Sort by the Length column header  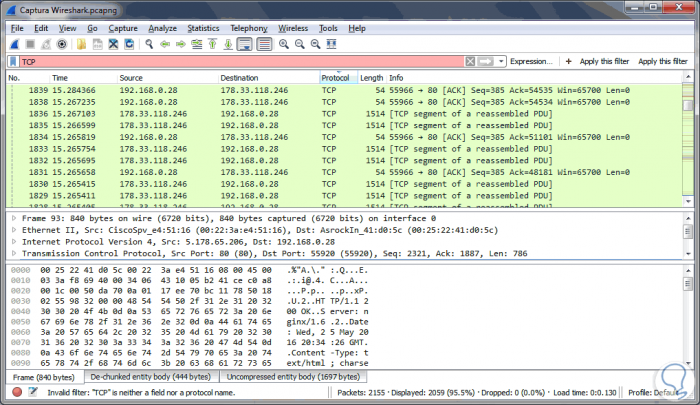pos(372,78)
